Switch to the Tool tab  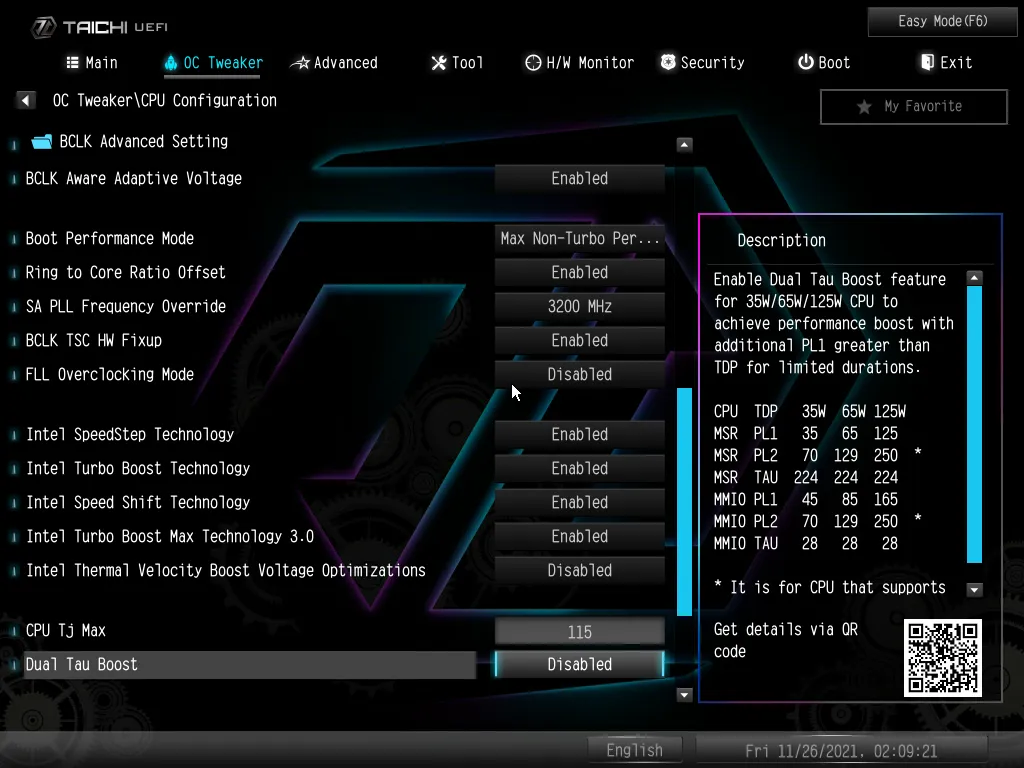point(457,63)
